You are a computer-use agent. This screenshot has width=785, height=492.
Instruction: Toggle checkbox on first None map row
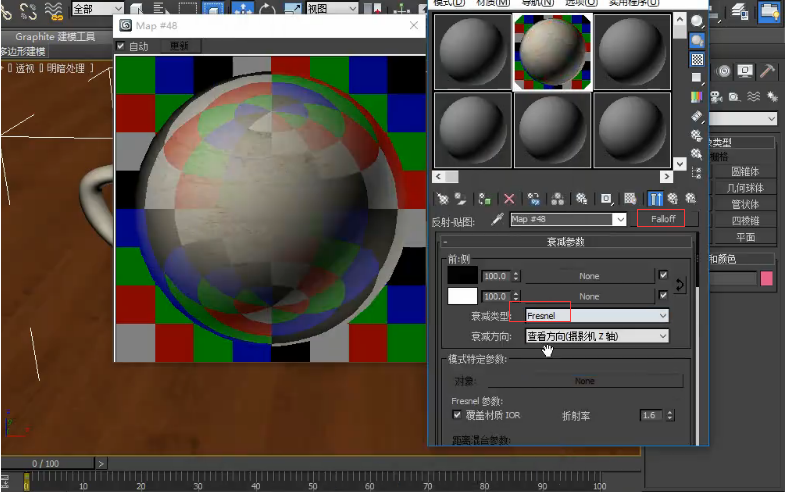[663, 275]
